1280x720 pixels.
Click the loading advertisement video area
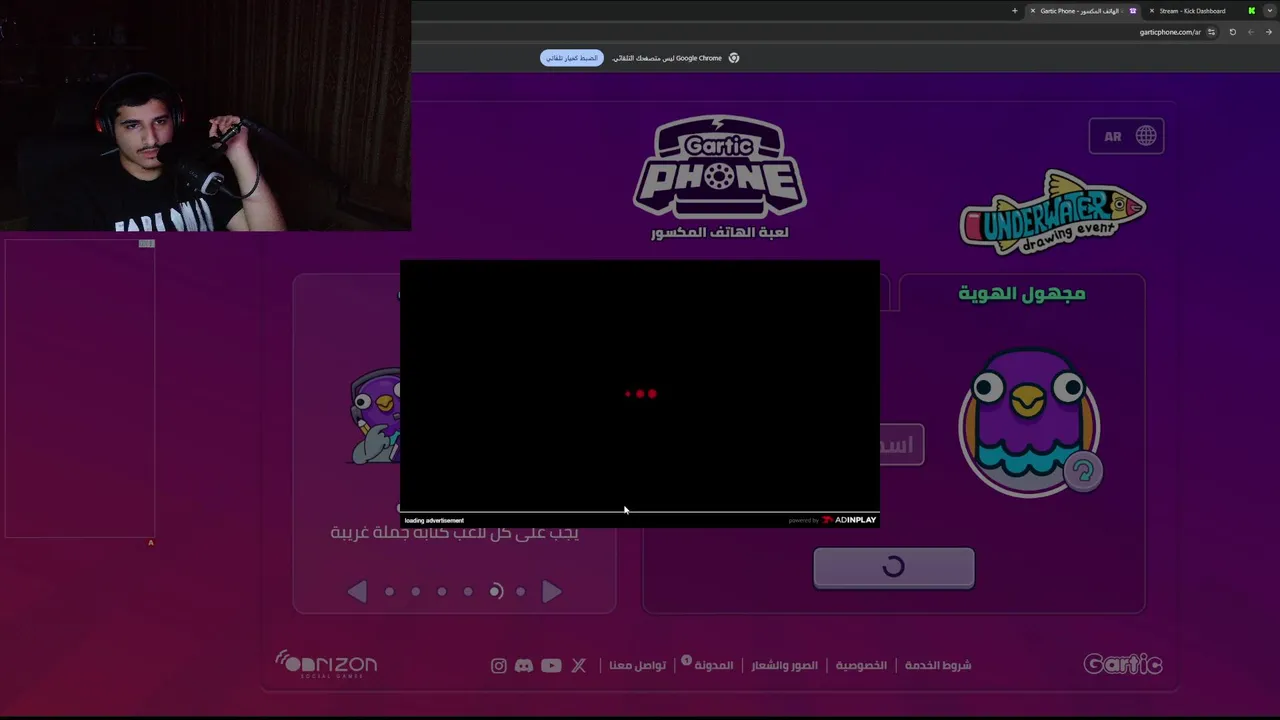coord(640,387)
